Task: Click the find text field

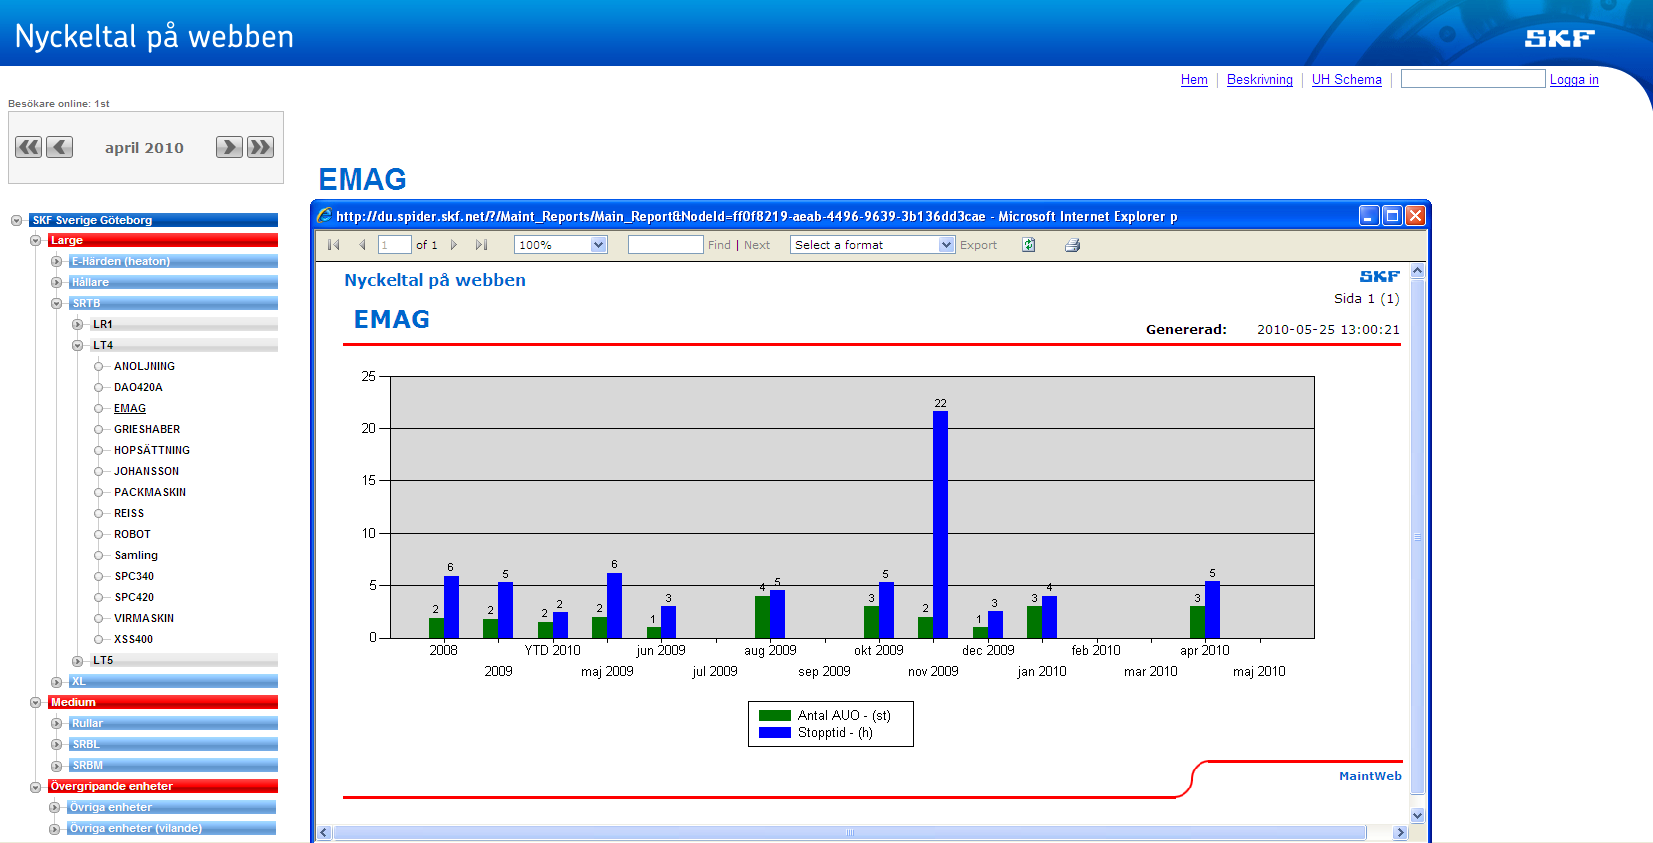Action: click(666, 245)
